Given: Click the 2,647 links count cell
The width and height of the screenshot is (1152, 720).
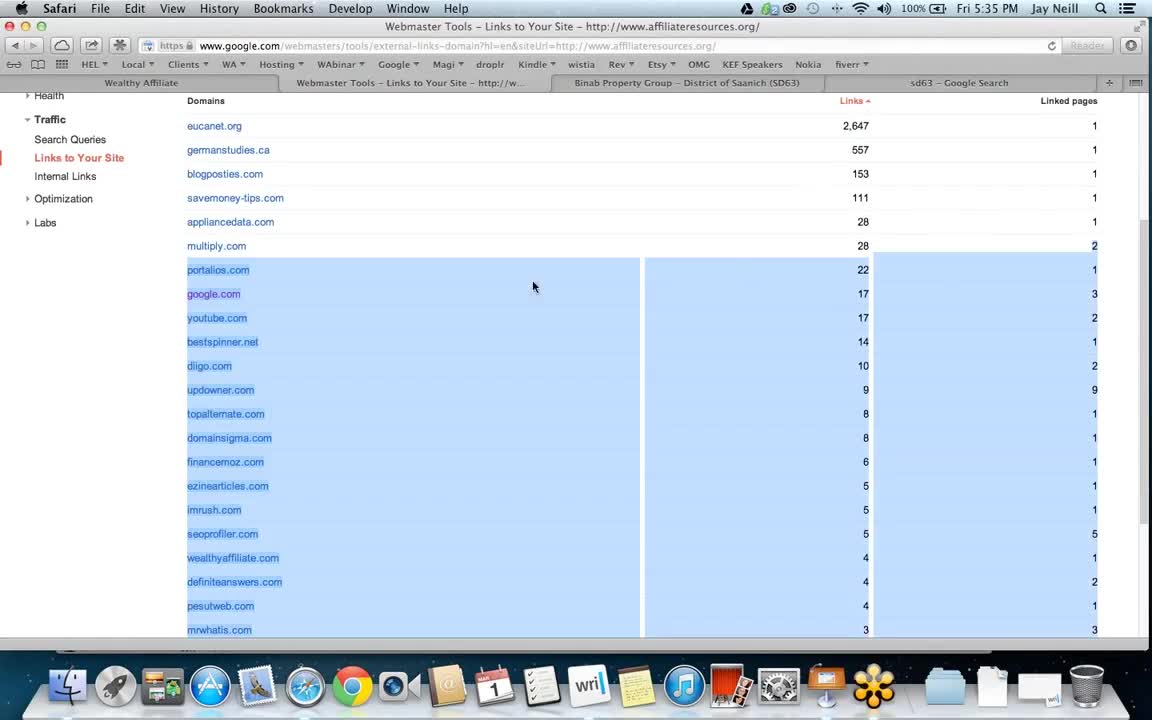Looking at the screenshot, I should point(856,126).
